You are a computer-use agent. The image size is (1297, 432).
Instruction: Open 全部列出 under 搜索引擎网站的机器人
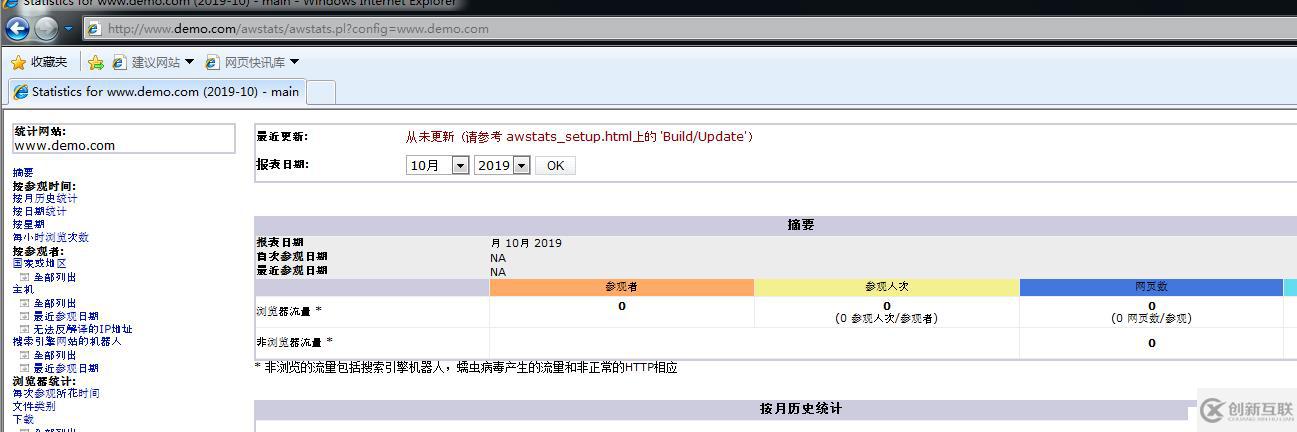click(x=55, y=355)
